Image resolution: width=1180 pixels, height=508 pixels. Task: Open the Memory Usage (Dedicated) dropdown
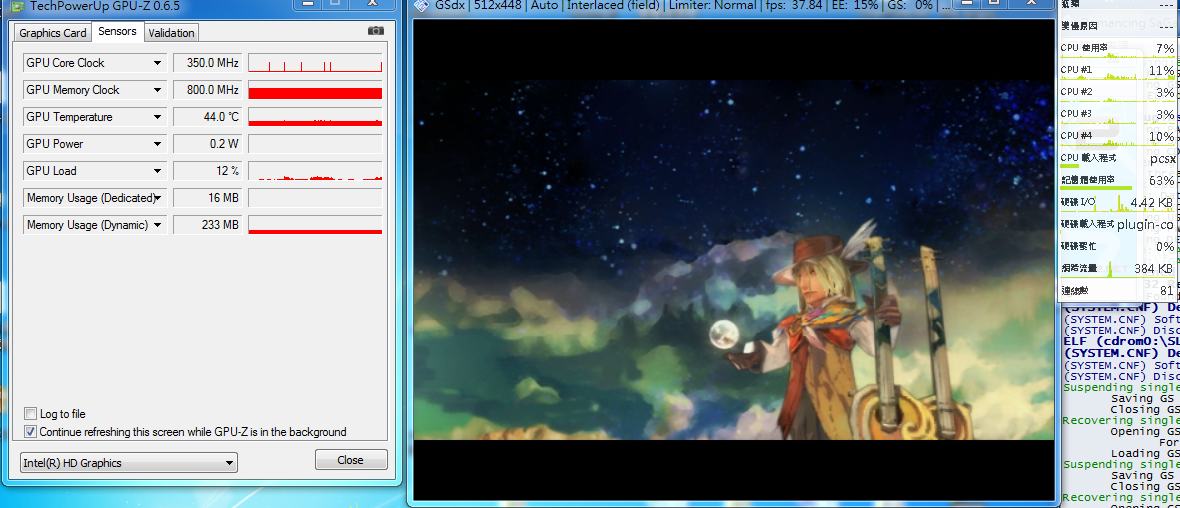tap(157, 199)
